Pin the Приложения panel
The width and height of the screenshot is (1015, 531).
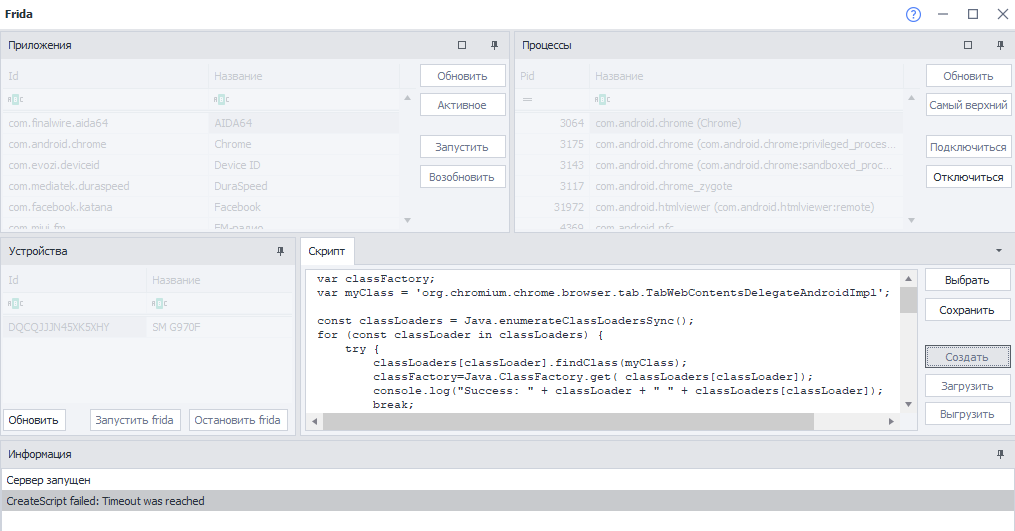[x=494, y=45]
